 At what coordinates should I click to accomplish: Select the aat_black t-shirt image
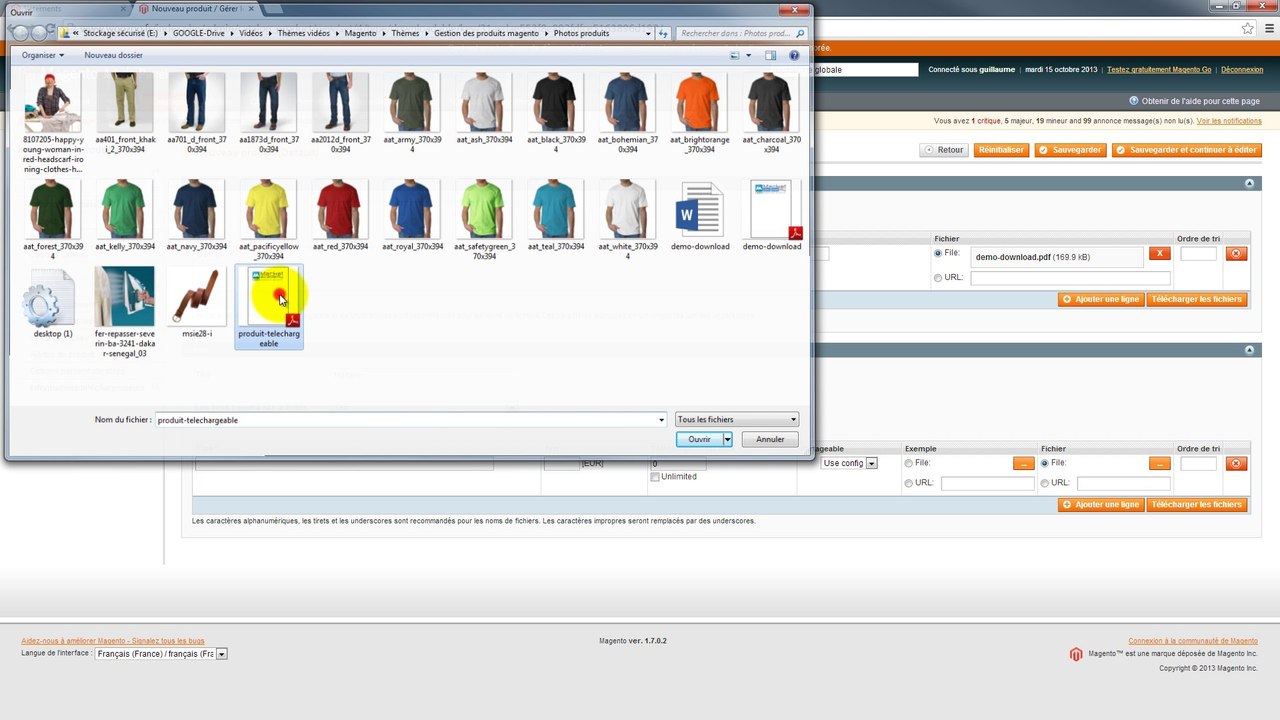pos(556,113)
